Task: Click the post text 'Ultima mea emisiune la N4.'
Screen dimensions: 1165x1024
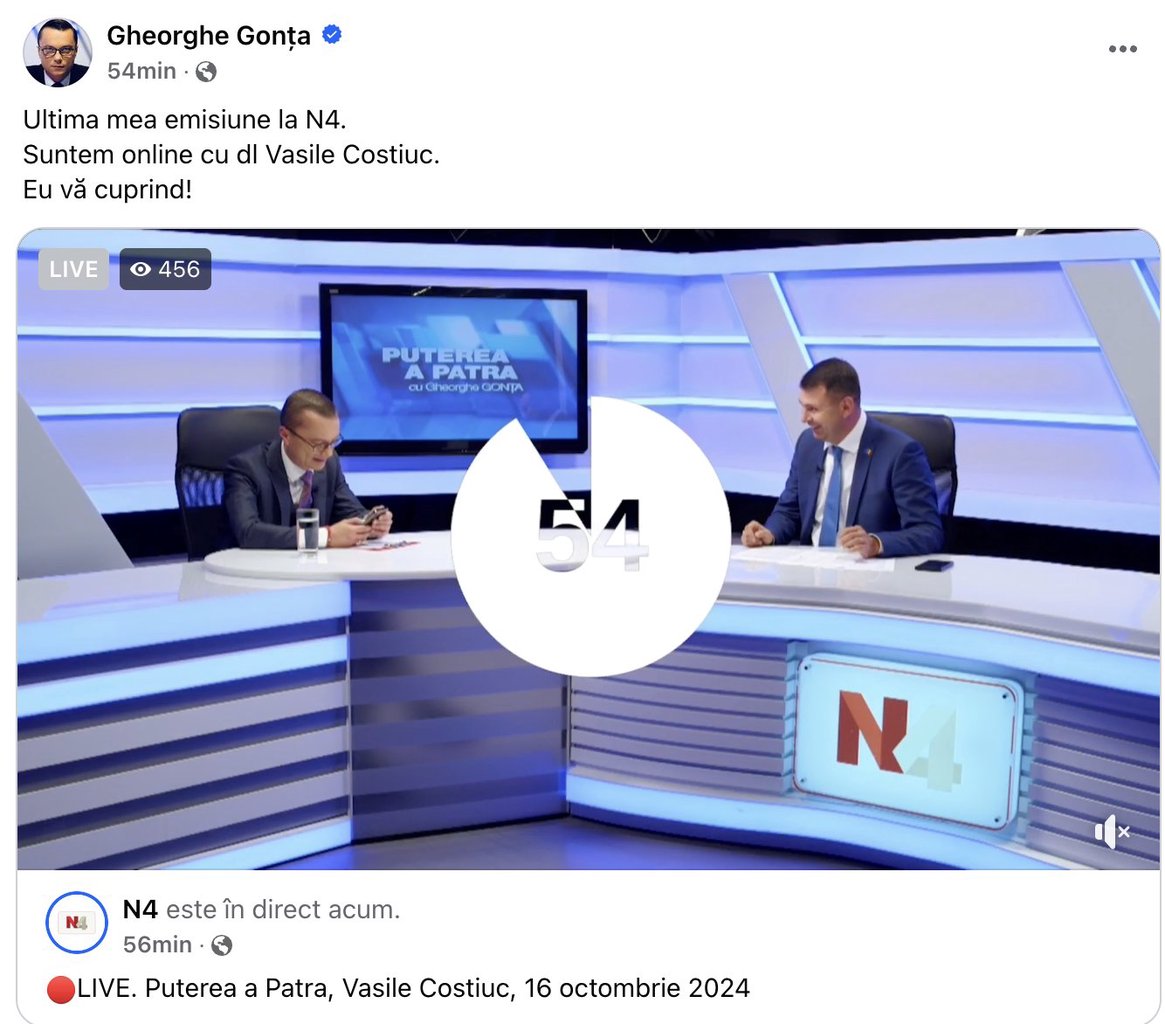Action: coord(185,120)
